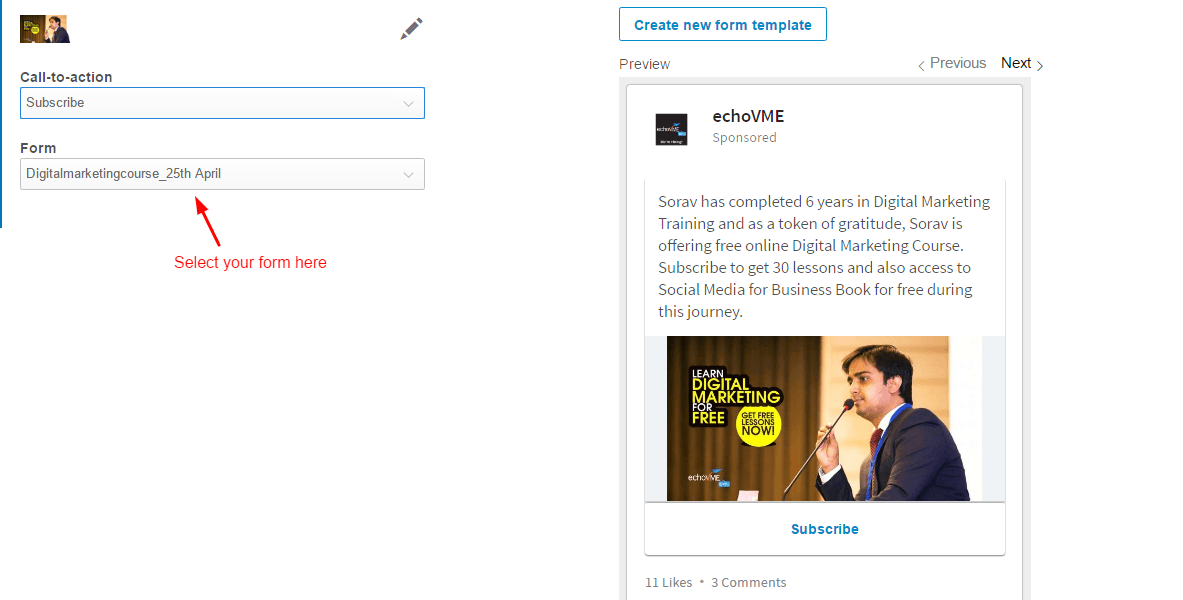Click Create new form template button

723,25
